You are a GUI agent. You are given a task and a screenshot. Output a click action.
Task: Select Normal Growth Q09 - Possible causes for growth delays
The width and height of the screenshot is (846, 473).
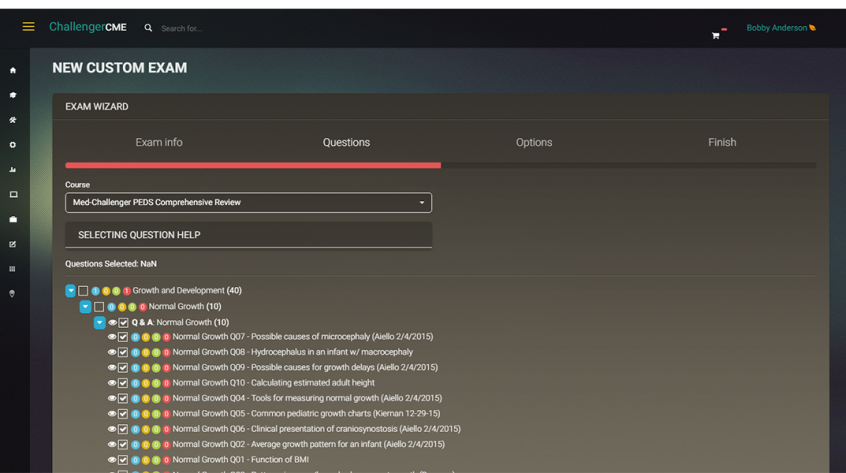305,368
